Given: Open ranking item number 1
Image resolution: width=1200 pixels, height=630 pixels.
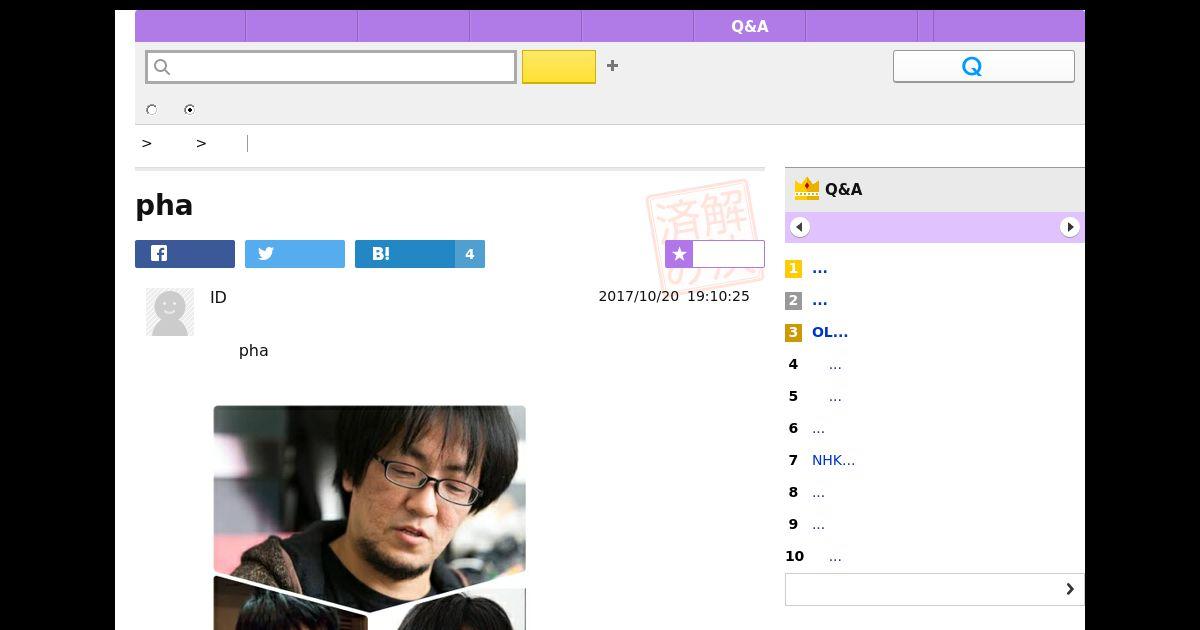Looking at the screenshot, I should pyautogui.click(x=820, y=269).
